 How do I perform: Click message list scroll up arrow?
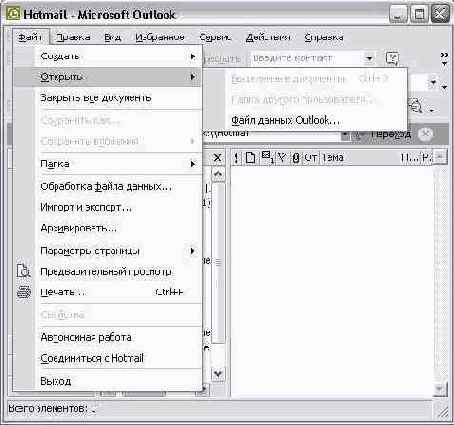click(x=440, y=157)
